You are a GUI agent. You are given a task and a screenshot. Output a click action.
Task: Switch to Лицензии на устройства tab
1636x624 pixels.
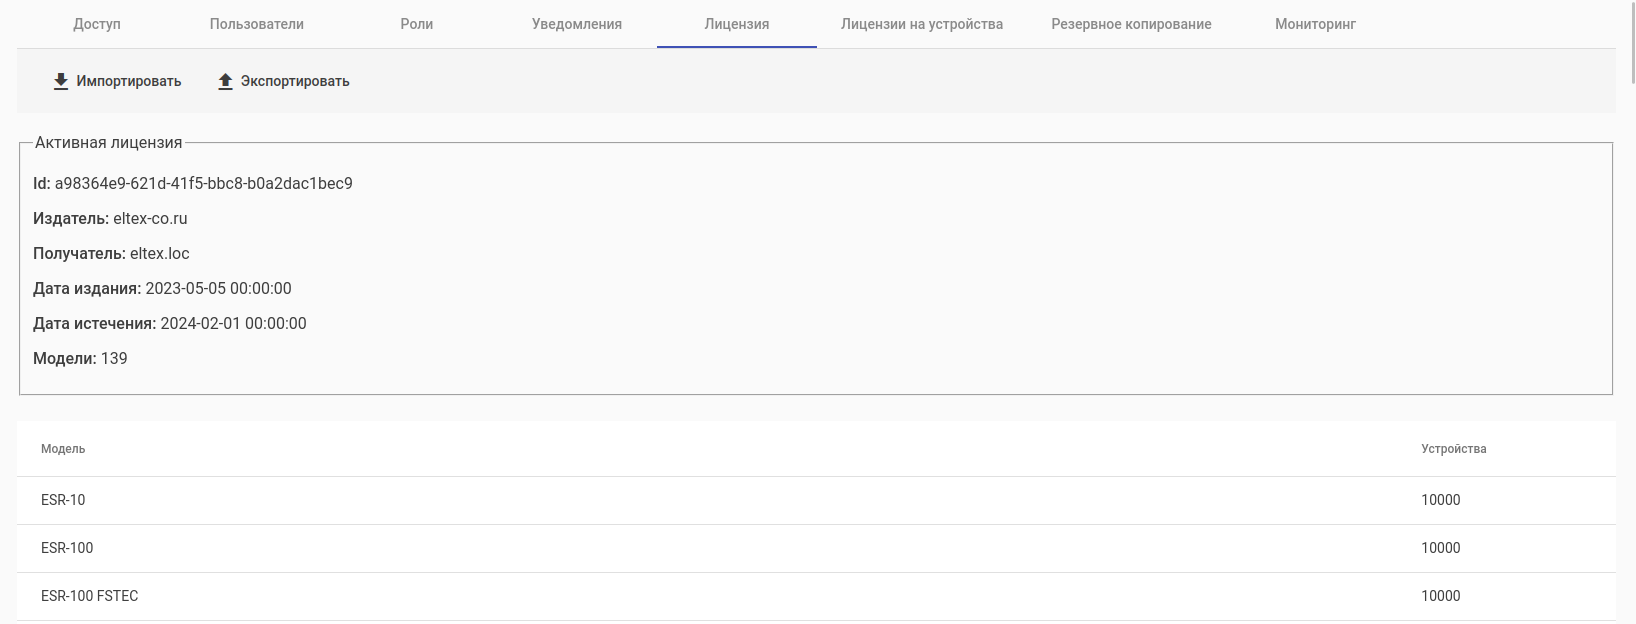coord(922,24)
